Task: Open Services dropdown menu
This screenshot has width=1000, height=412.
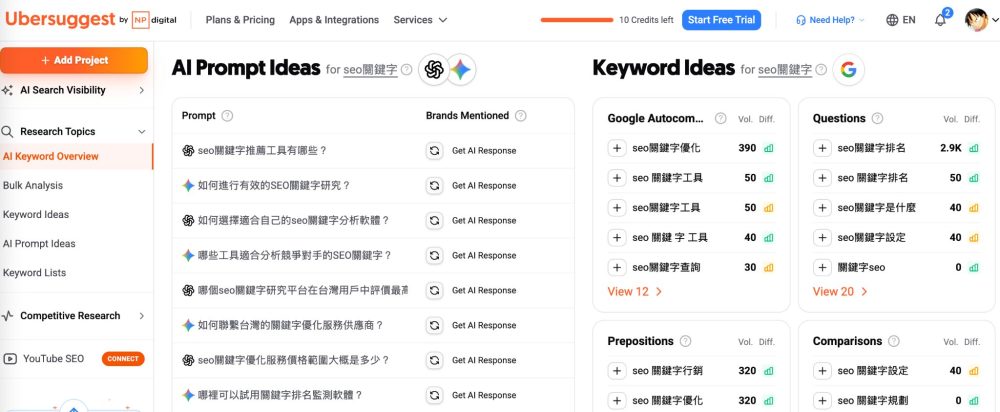Action: 420,20
